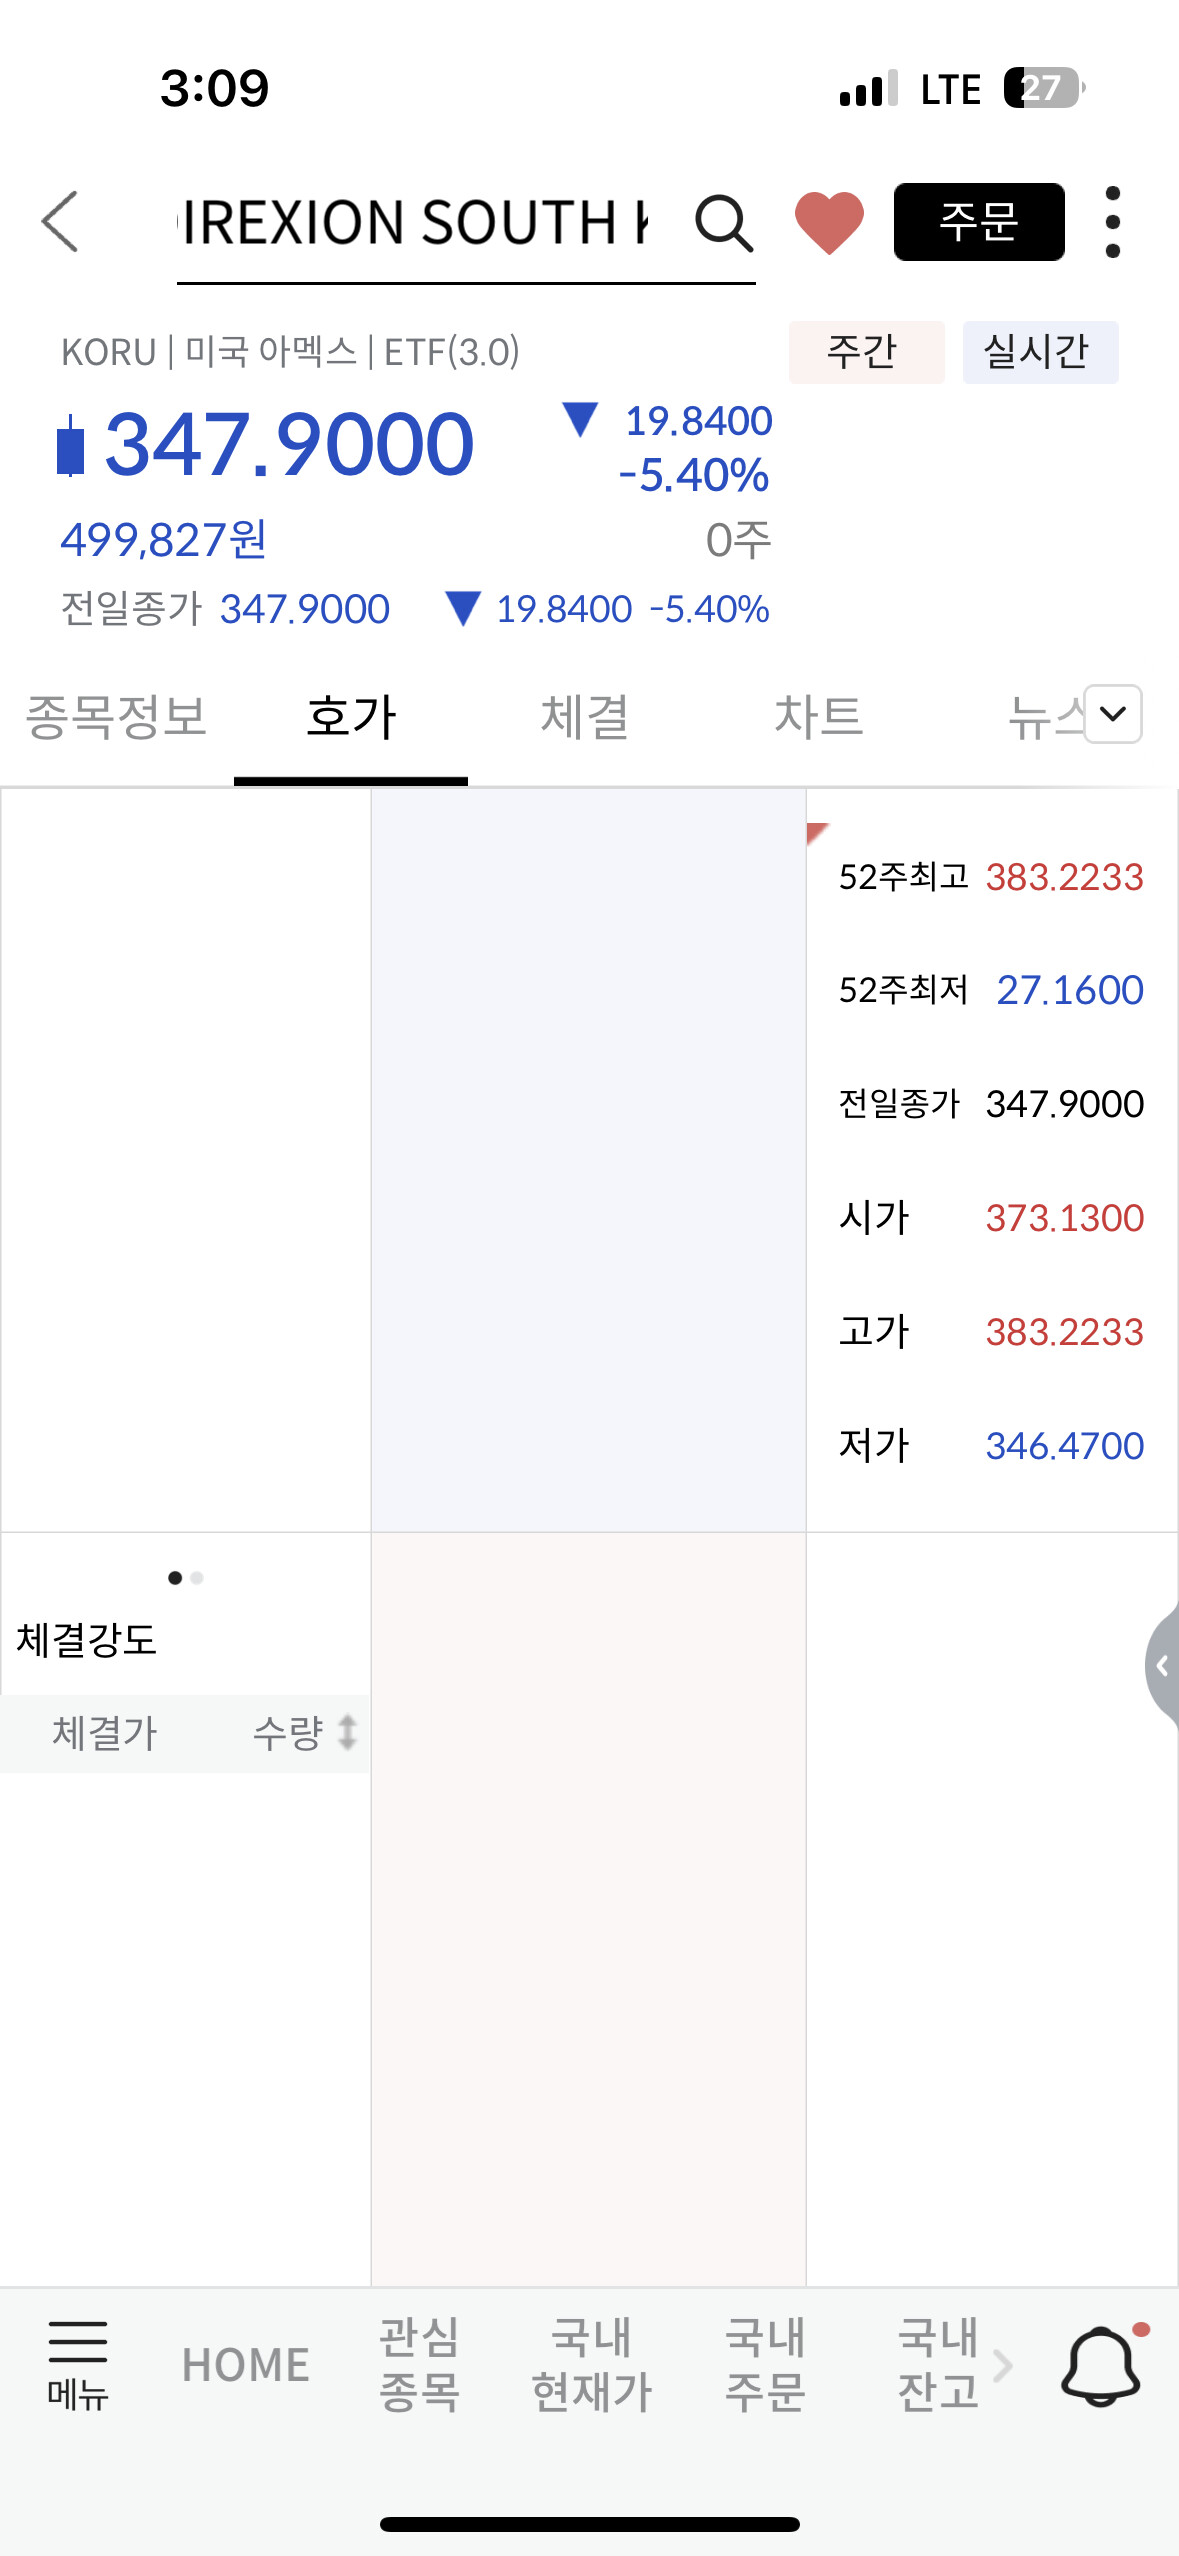Viewport: 1179px width, 2556px height.
Task: Sort by the 수량 up-down arrows
Action: click(x=346, y=1732)
